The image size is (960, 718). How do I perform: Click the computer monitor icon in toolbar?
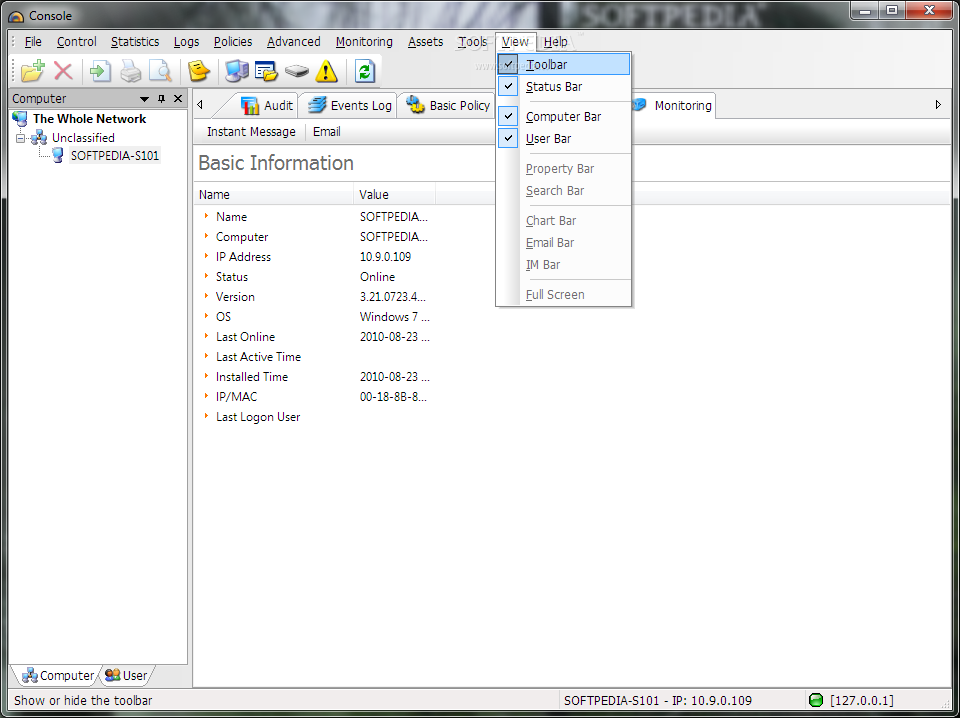pos(236,71)
